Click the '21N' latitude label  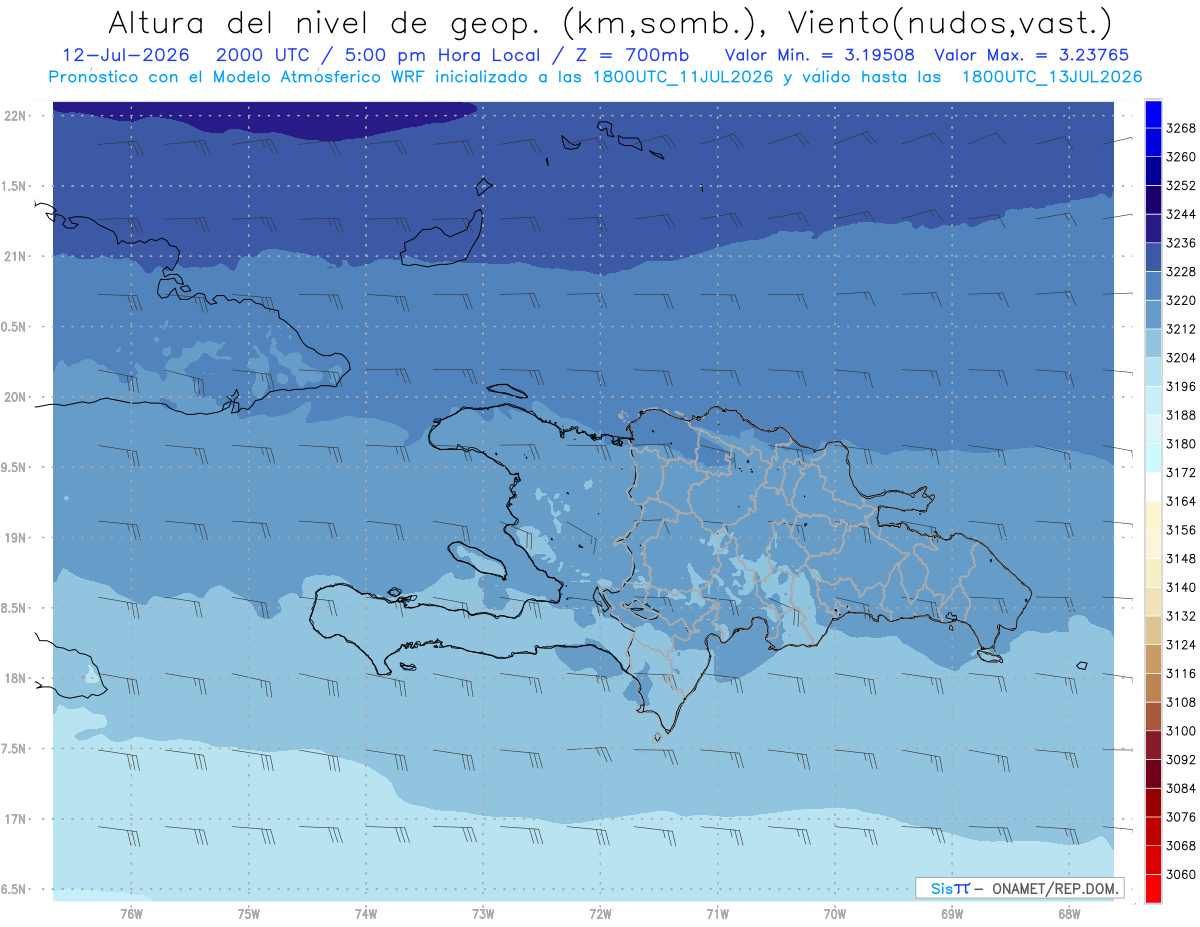[x=15, y=256]
